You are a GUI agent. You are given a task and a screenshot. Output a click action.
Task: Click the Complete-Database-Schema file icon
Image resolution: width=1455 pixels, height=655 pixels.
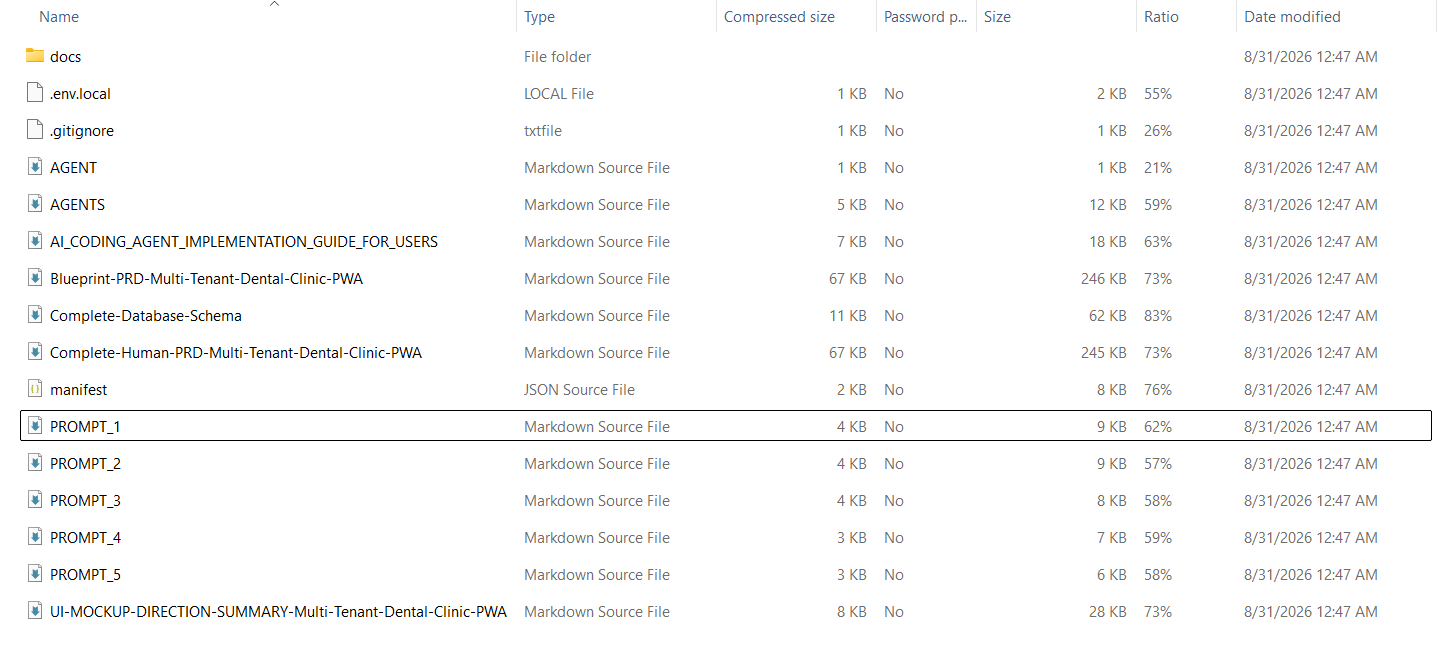coord(35,315)
